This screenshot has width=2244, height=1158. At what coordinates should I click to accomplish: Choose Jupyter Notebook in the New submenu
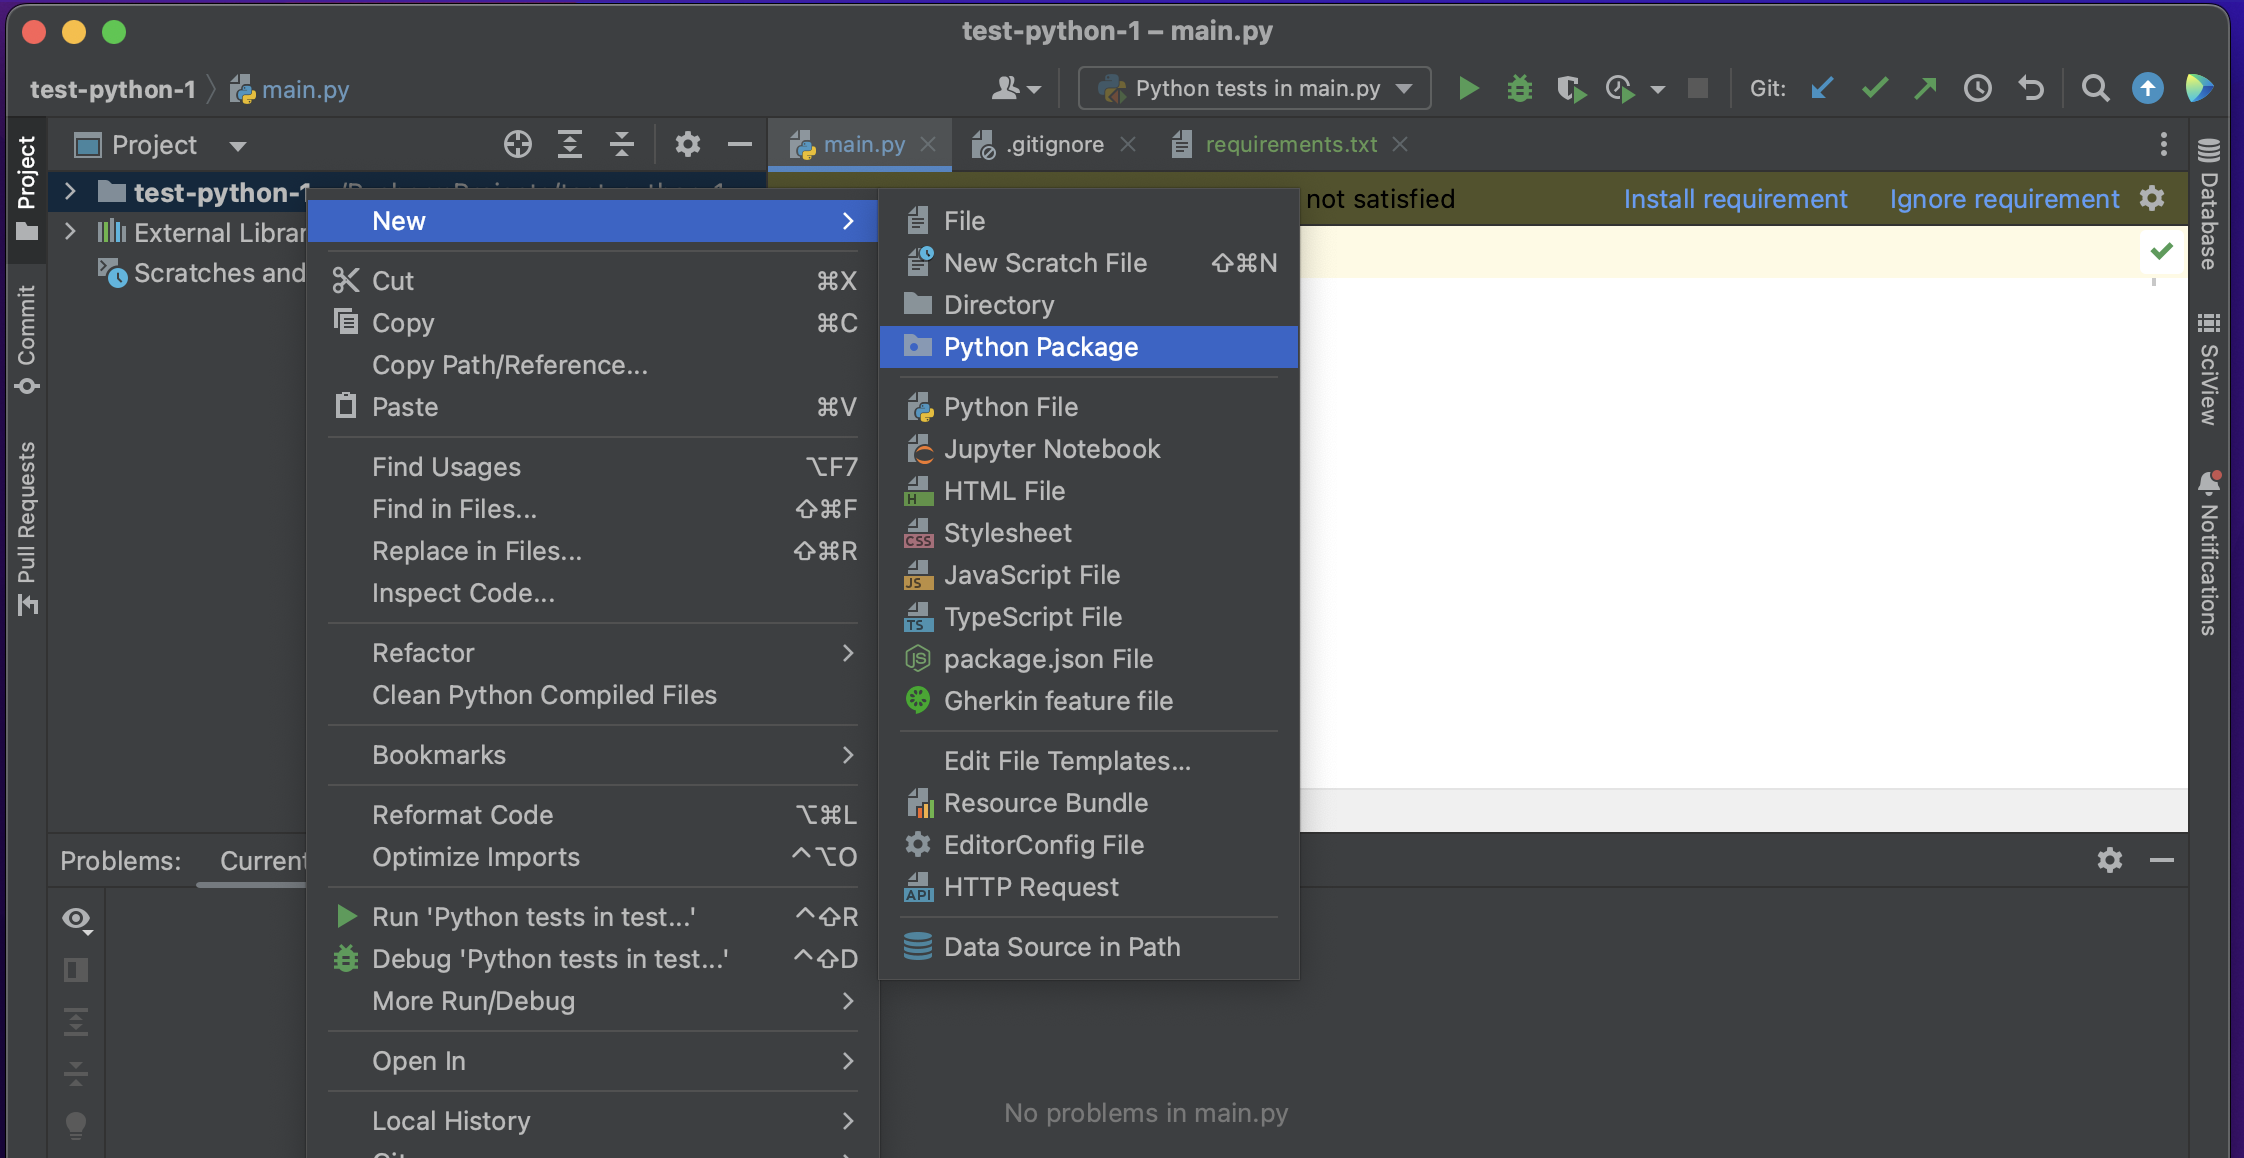click(x=1051, y=449)
